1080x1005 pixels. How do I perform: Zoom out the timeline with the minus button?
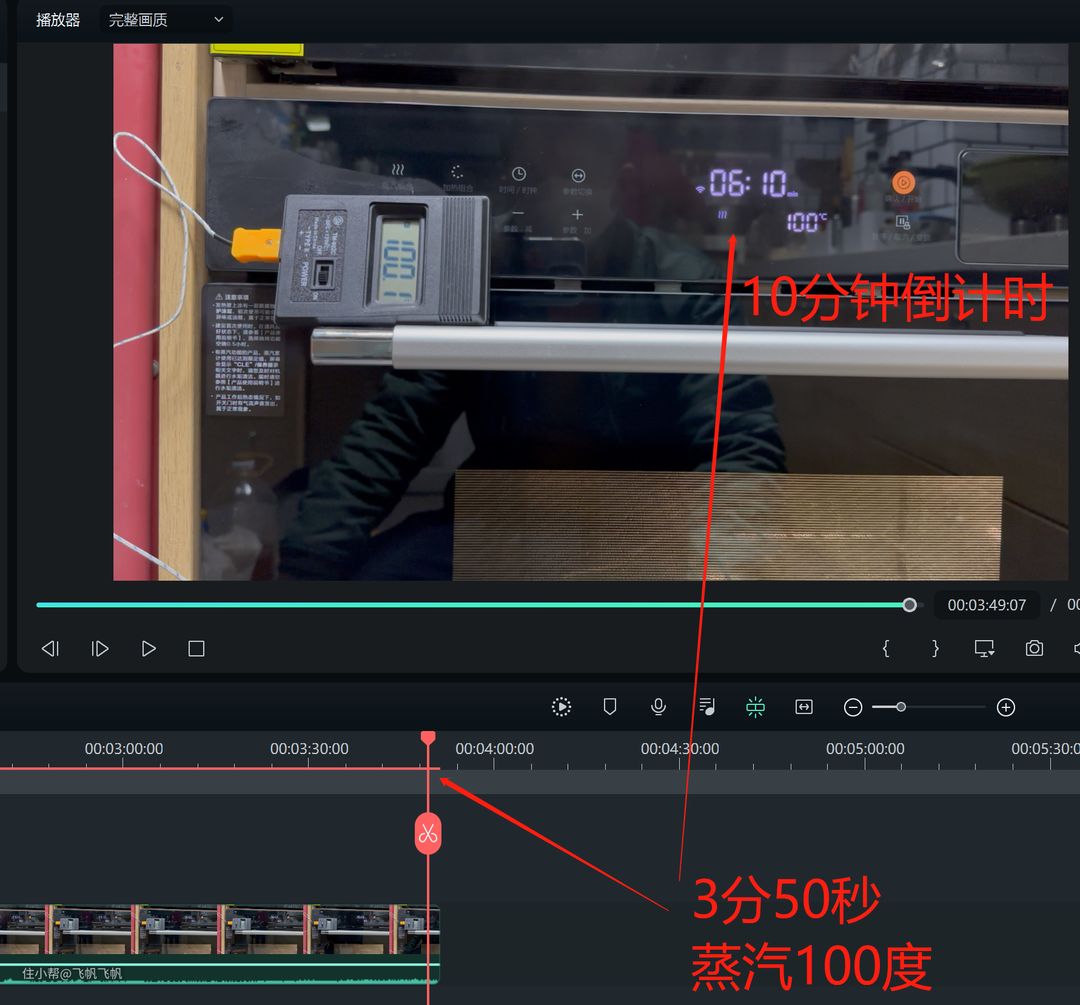tap(853, 708)
